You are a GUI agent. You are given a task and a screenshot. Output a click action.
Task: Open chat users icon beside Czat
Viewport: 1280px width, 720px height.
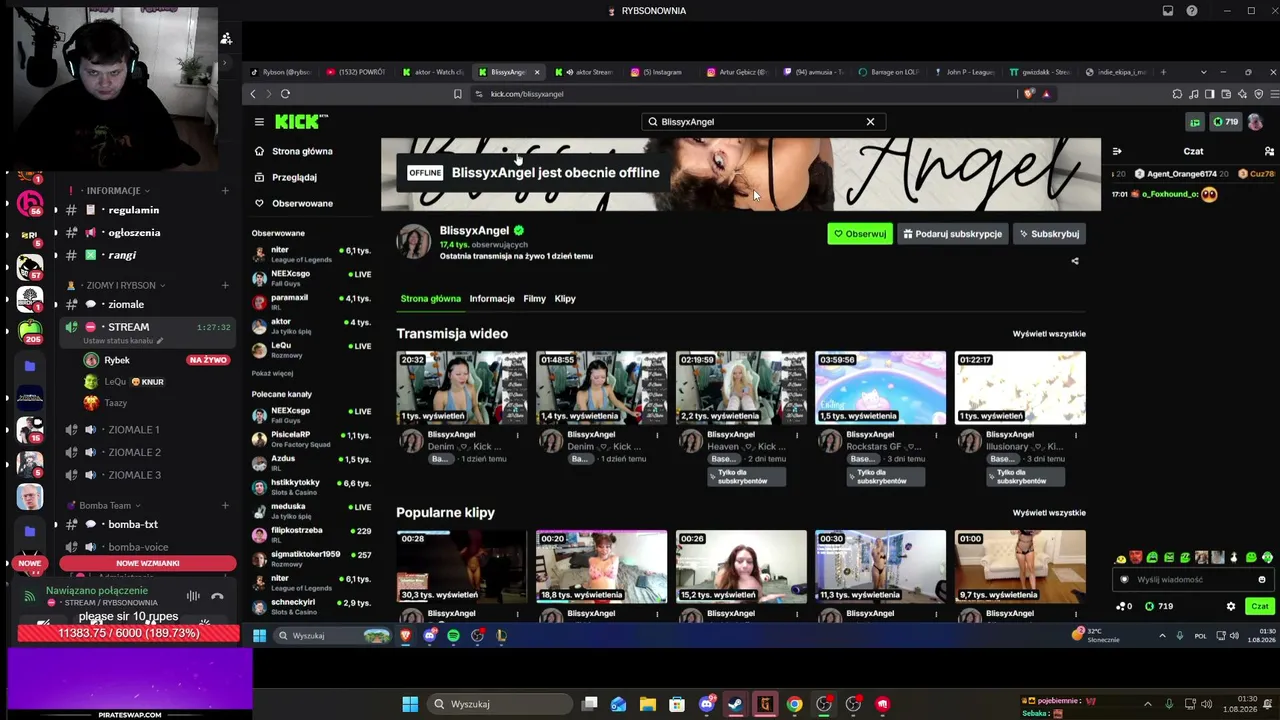tap(1269, 151)
